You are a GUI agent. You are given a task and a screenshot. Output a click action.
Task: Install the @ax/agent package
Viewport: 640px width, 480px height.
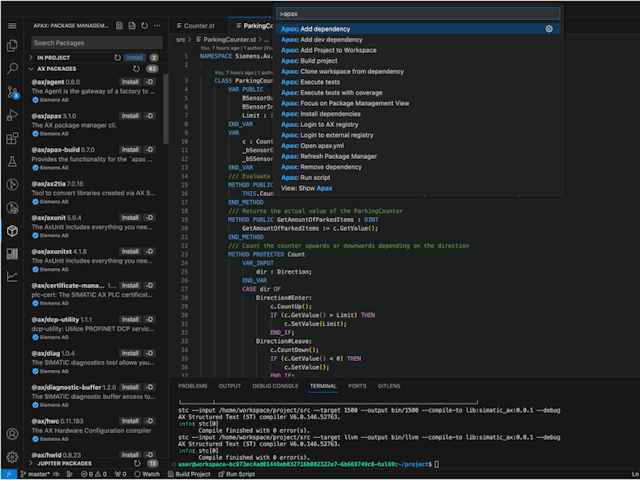130,82
